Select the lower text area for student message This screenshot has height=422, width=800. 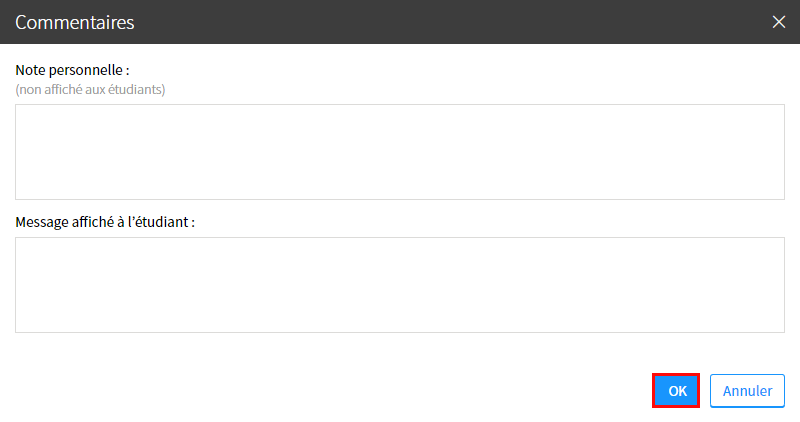click(x=400, y=285)
